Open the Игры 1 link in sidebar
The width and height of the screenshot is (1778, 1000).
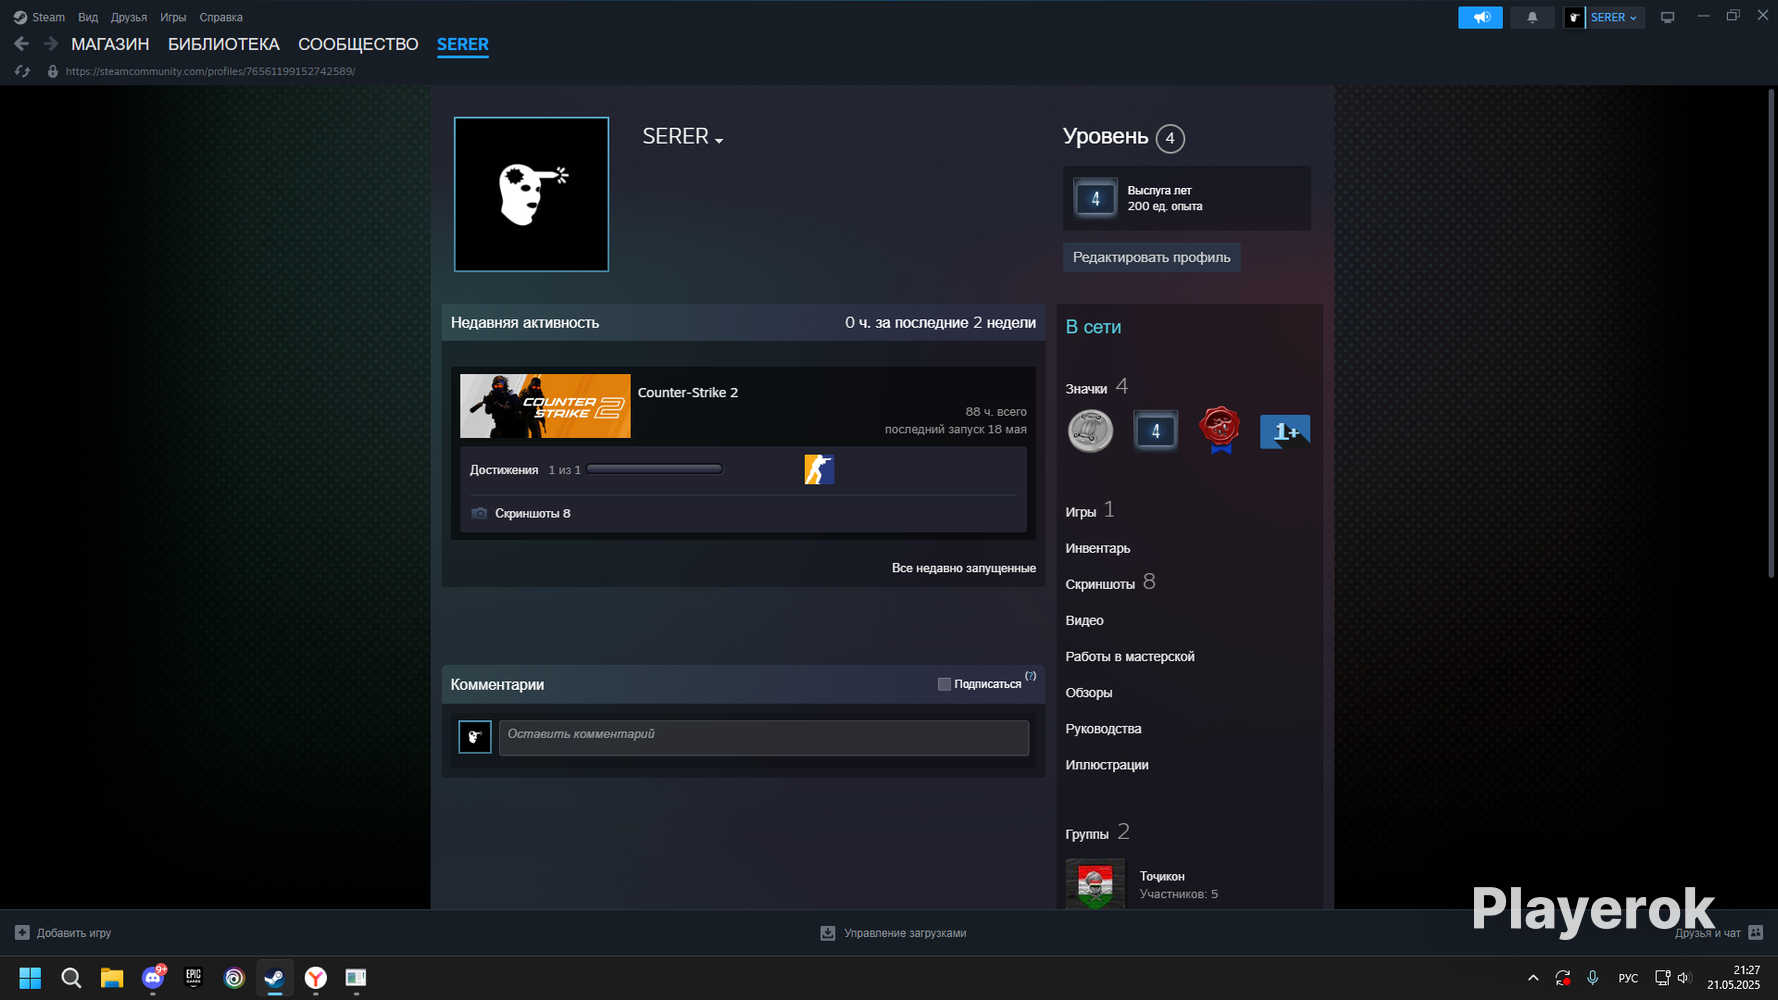tap(1090, 511)
